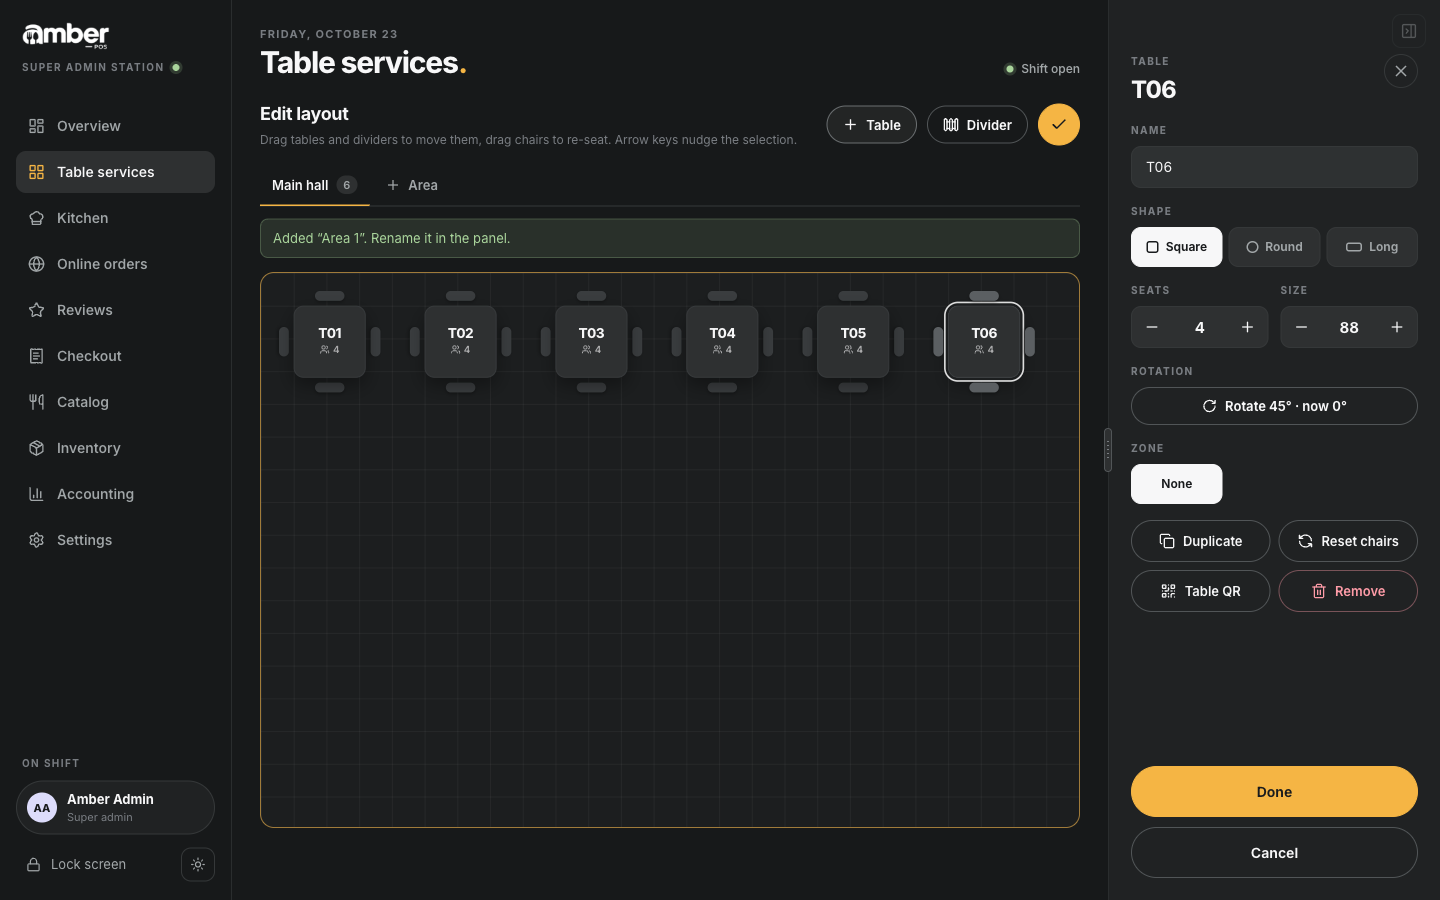This screenshot has width=1440, height=900.
Task: Open Overview in the sidebar
Action: [x=115, y=126]
